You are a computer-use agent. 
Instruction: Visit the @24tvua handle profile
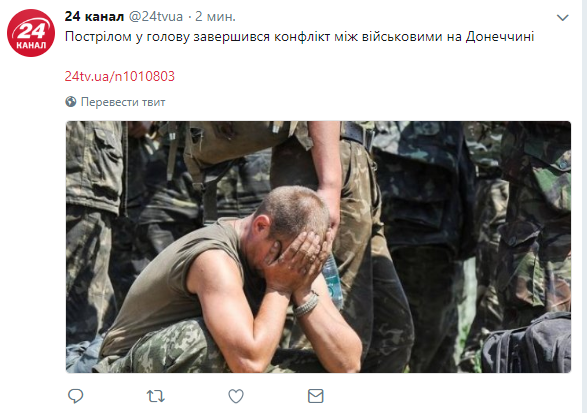click(x=156, y=16)
